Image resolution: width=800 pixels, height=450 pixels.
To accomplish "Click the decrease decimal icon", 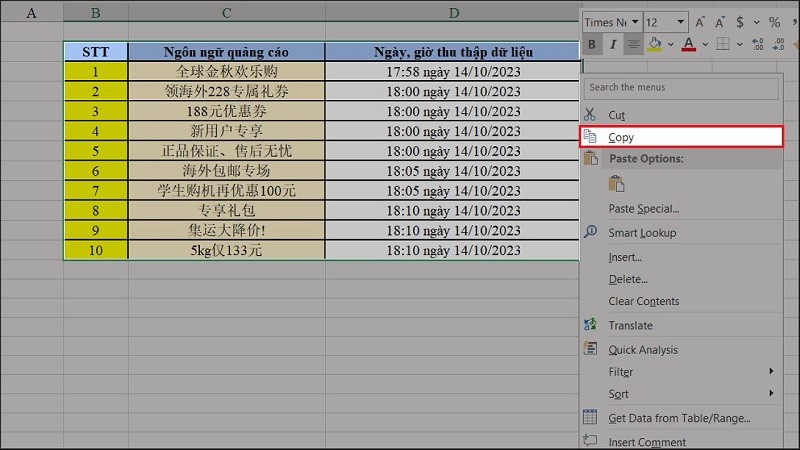I will coord(778,44).
